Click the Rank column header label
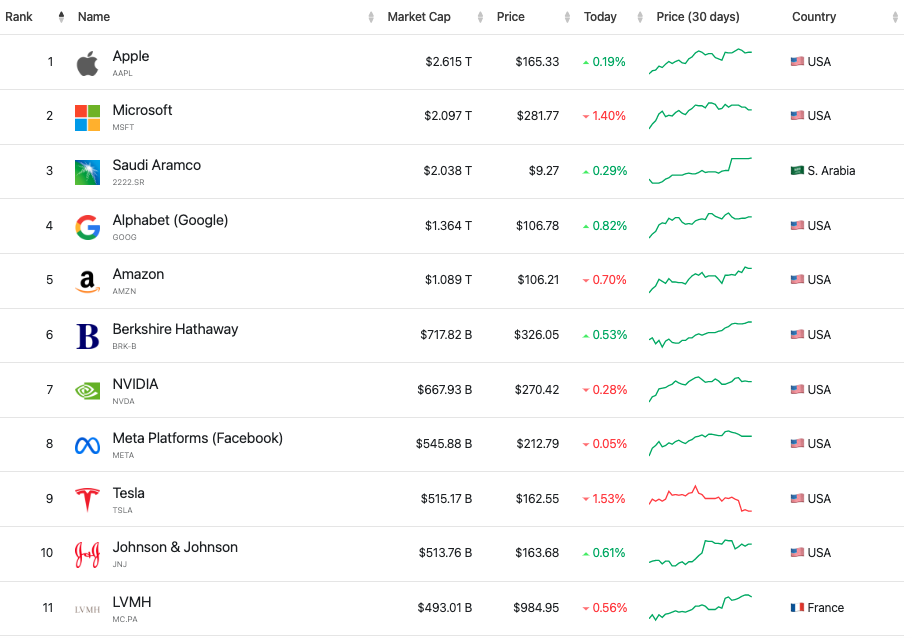The height and width of the screenshot is (638, 912). 19,17
